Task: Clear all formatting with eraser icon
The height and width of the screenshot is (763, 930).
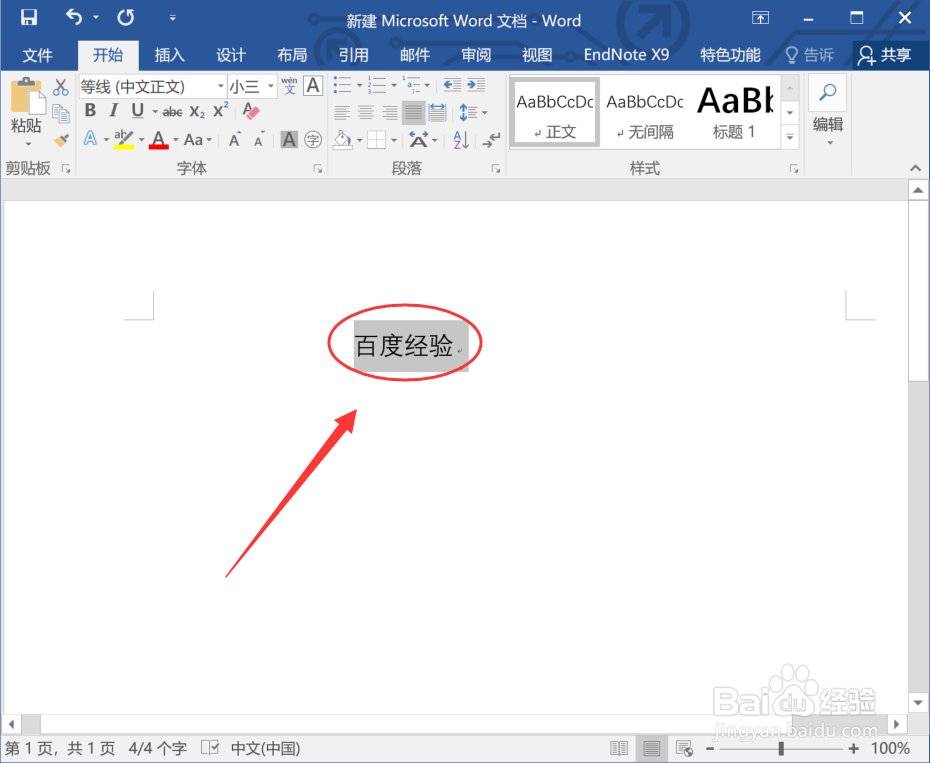Action: [x=251, y=111]
